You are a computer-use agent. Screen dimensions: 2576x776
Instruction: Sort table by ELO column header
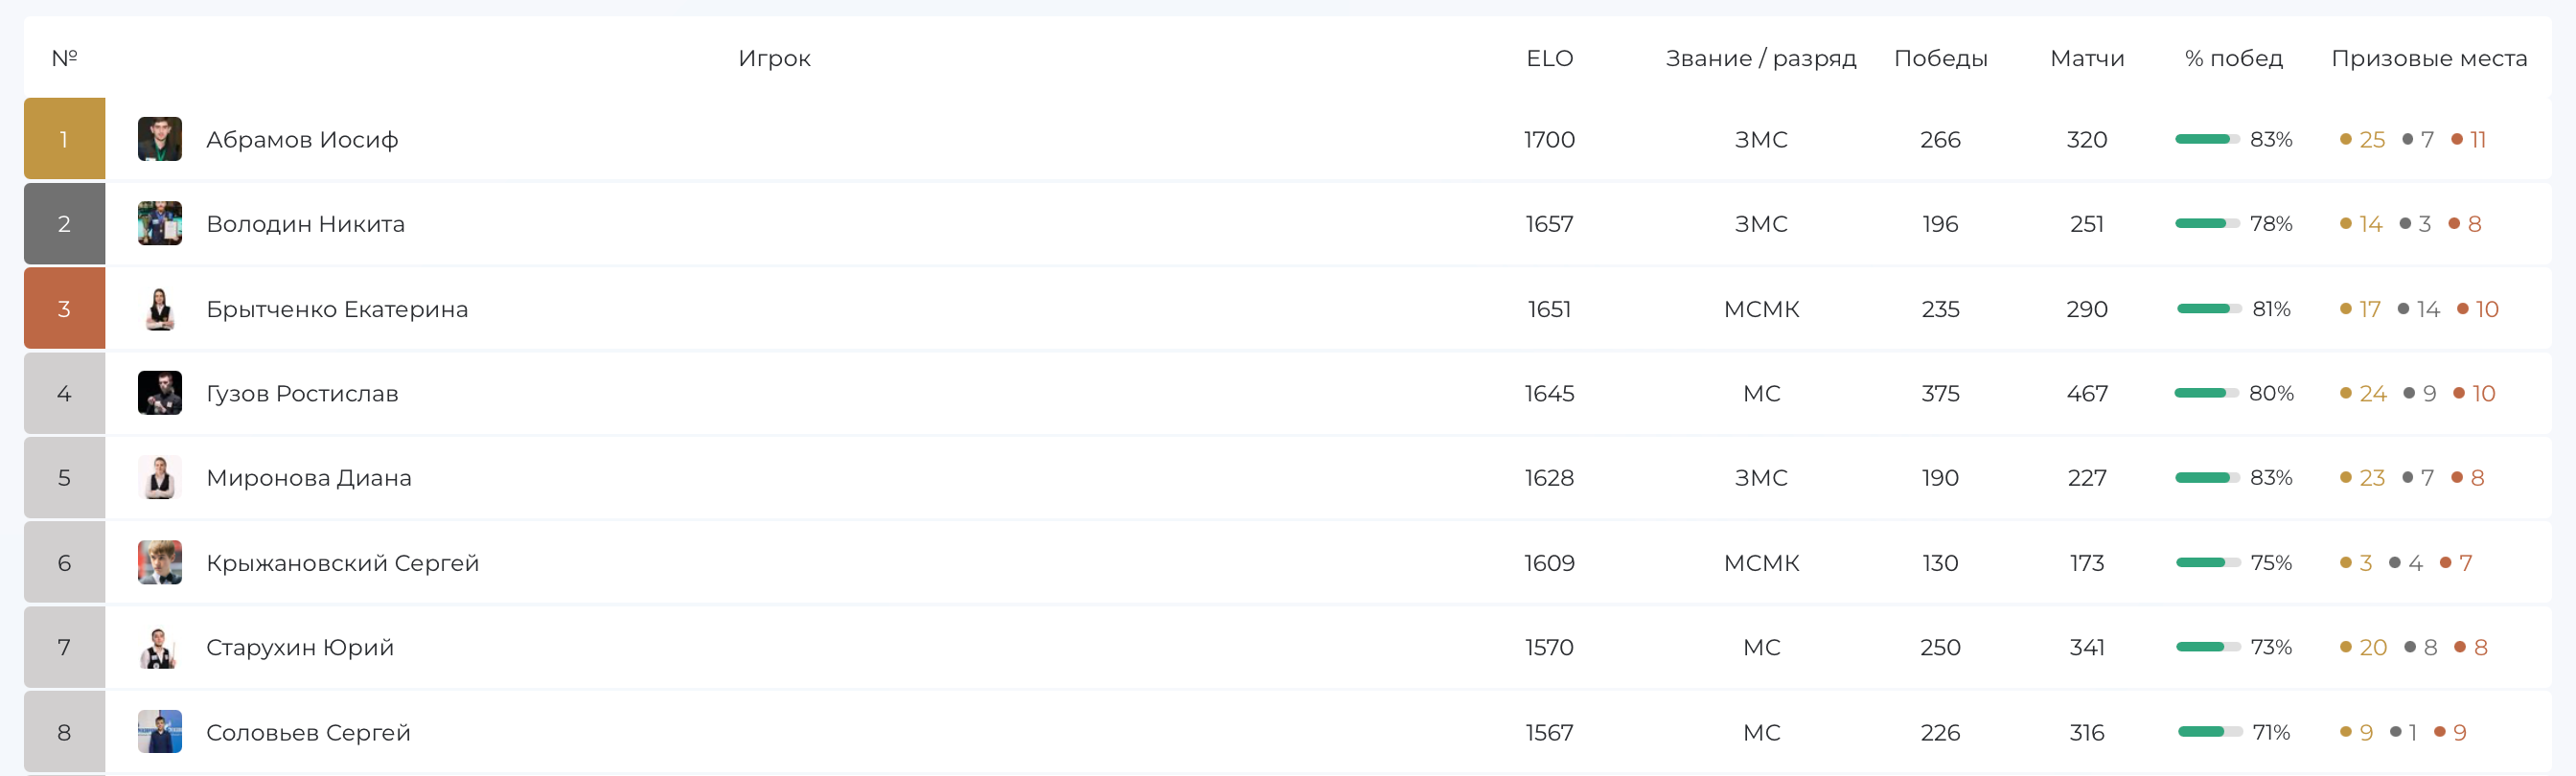(x=1549, y=58)
